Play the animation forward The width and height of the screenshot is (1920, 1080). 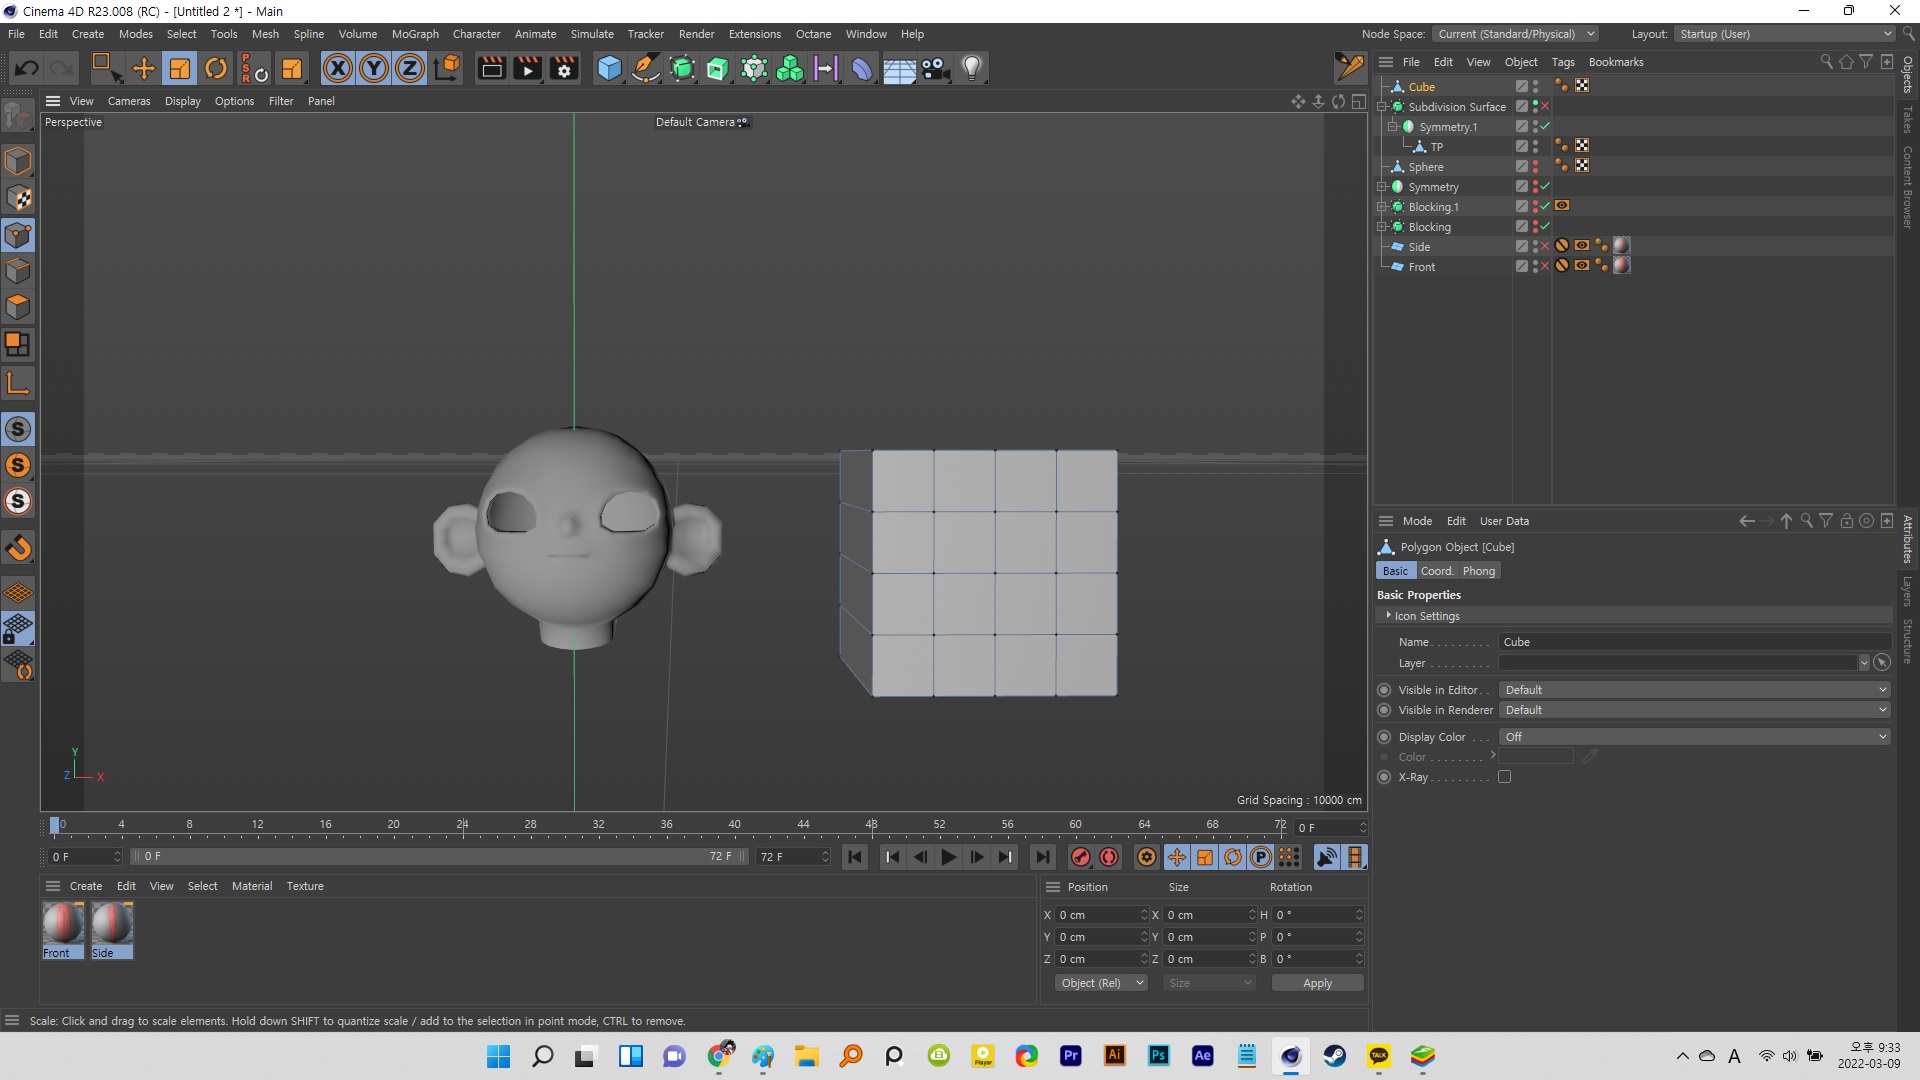949,857
